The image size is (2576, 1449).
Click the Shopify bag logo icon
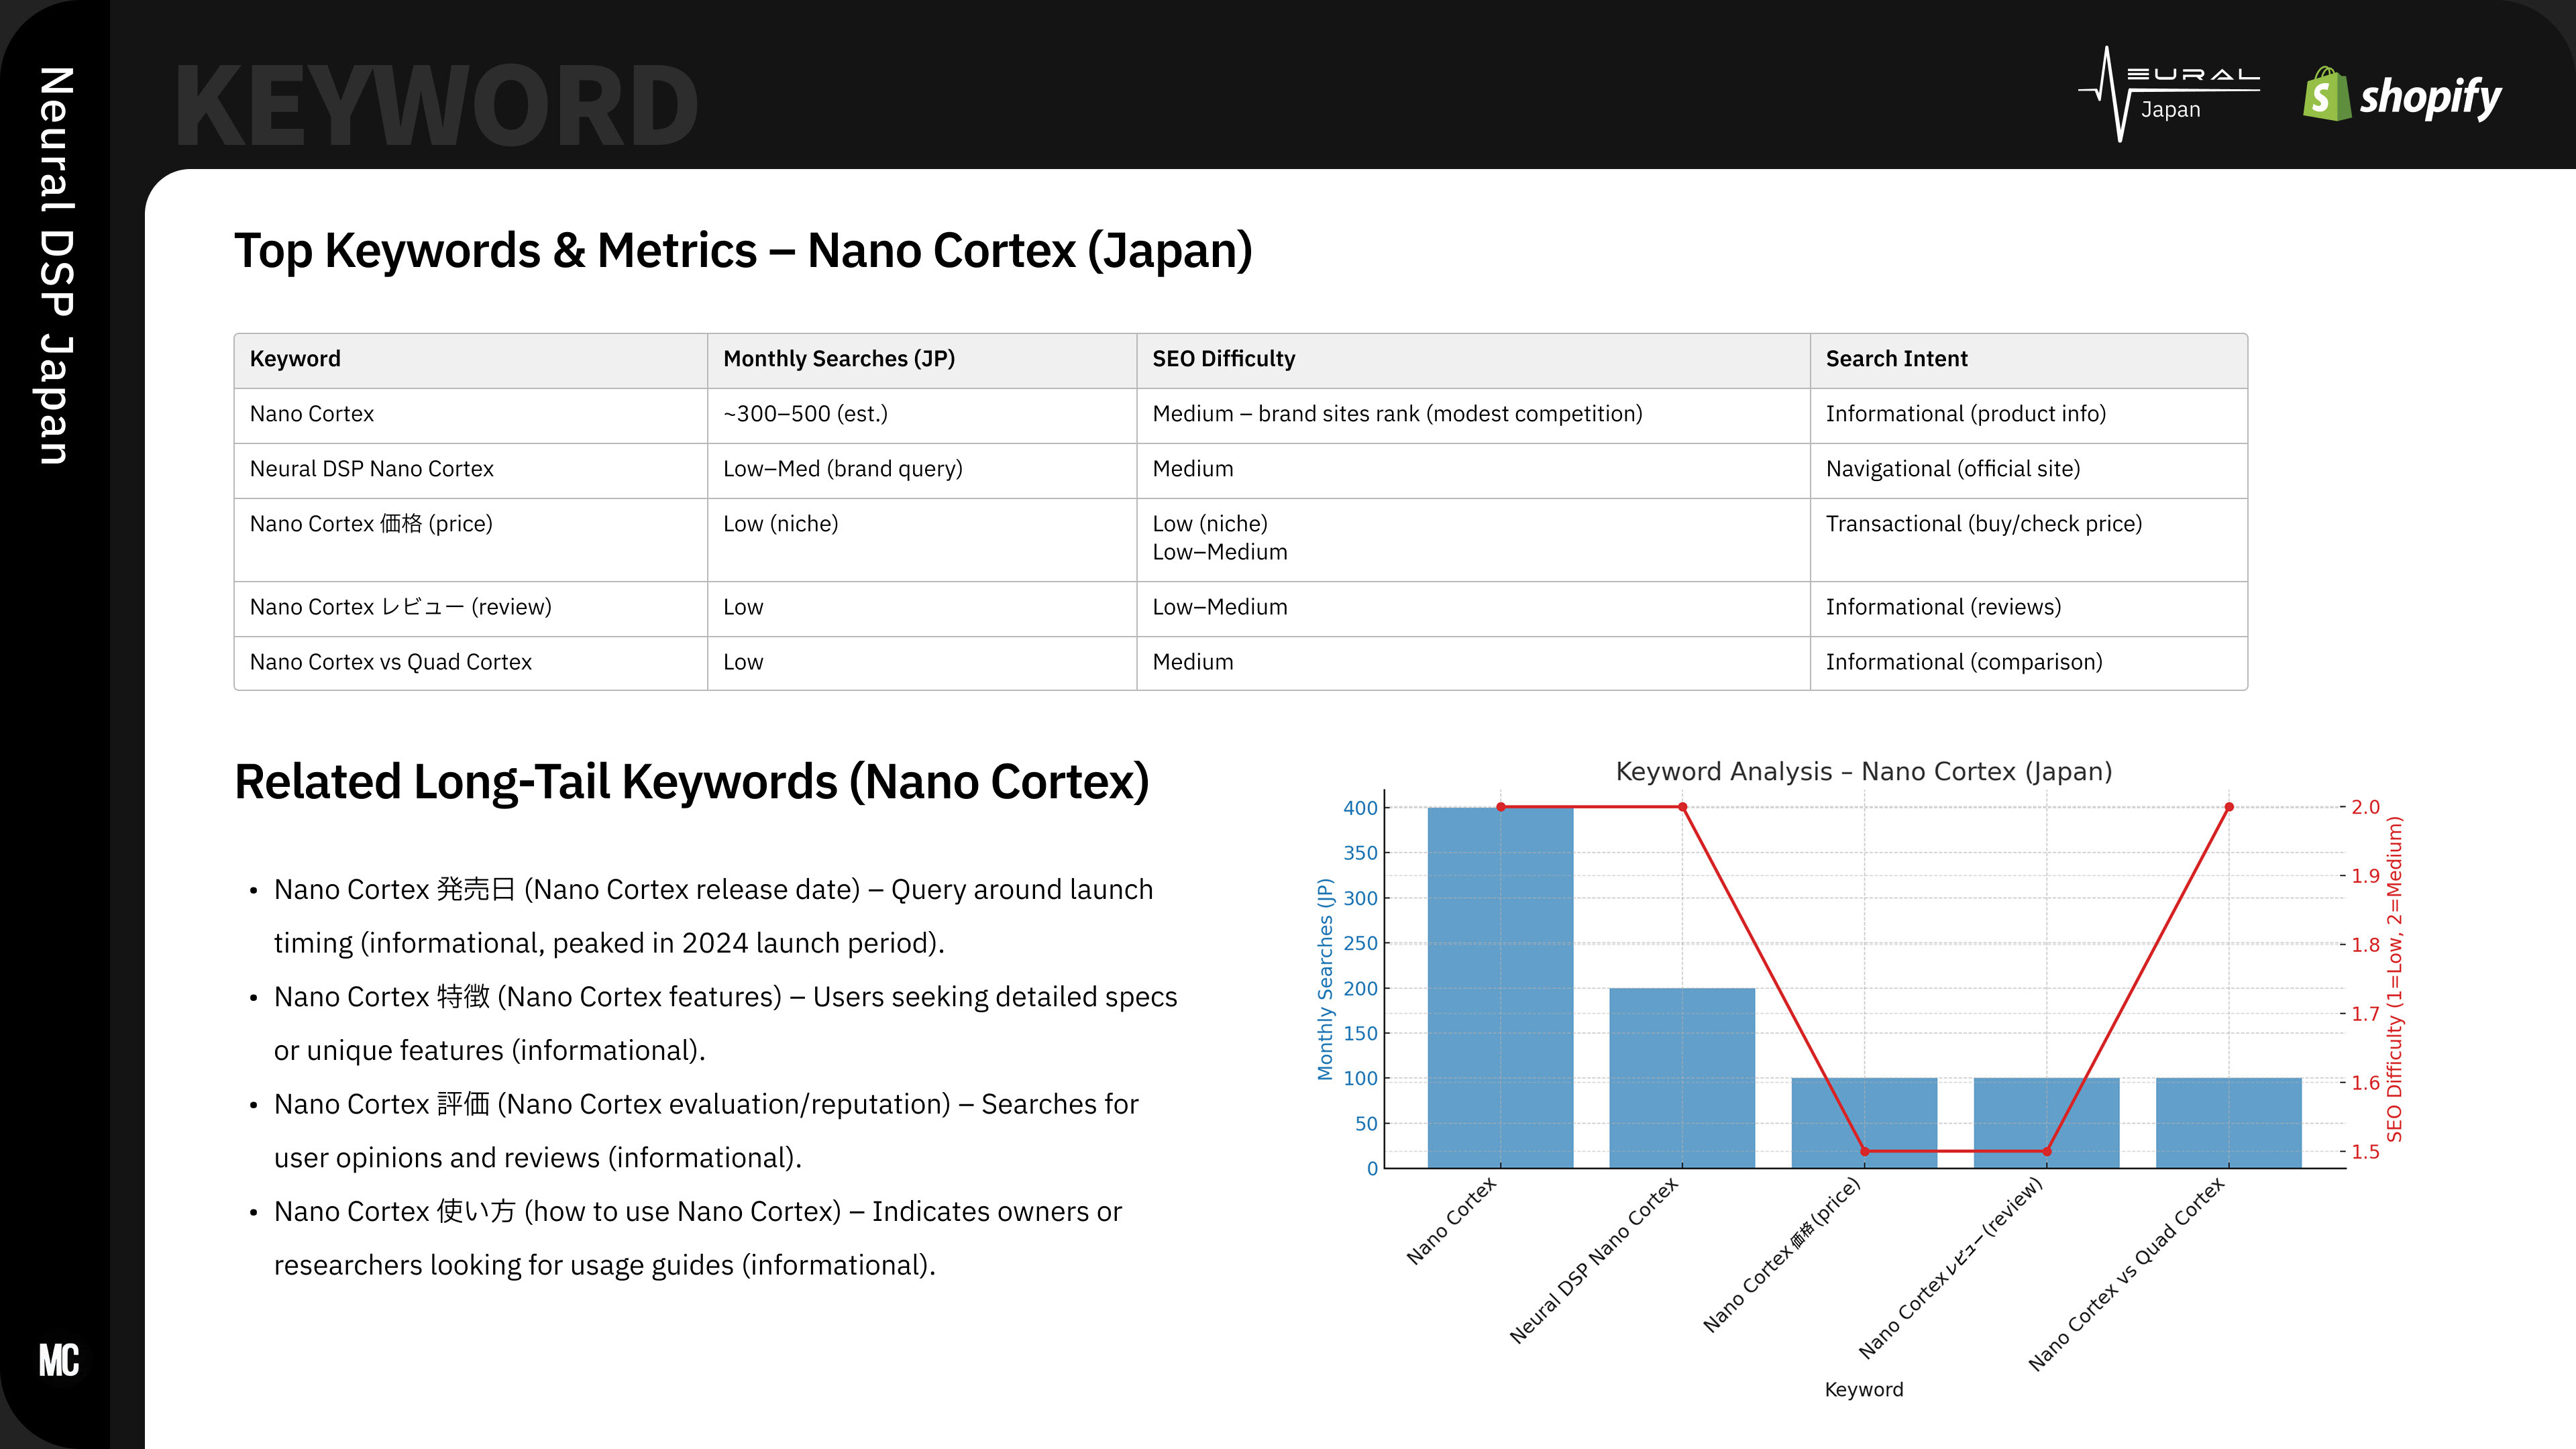pyautogui.click(x=2326, y=94)
